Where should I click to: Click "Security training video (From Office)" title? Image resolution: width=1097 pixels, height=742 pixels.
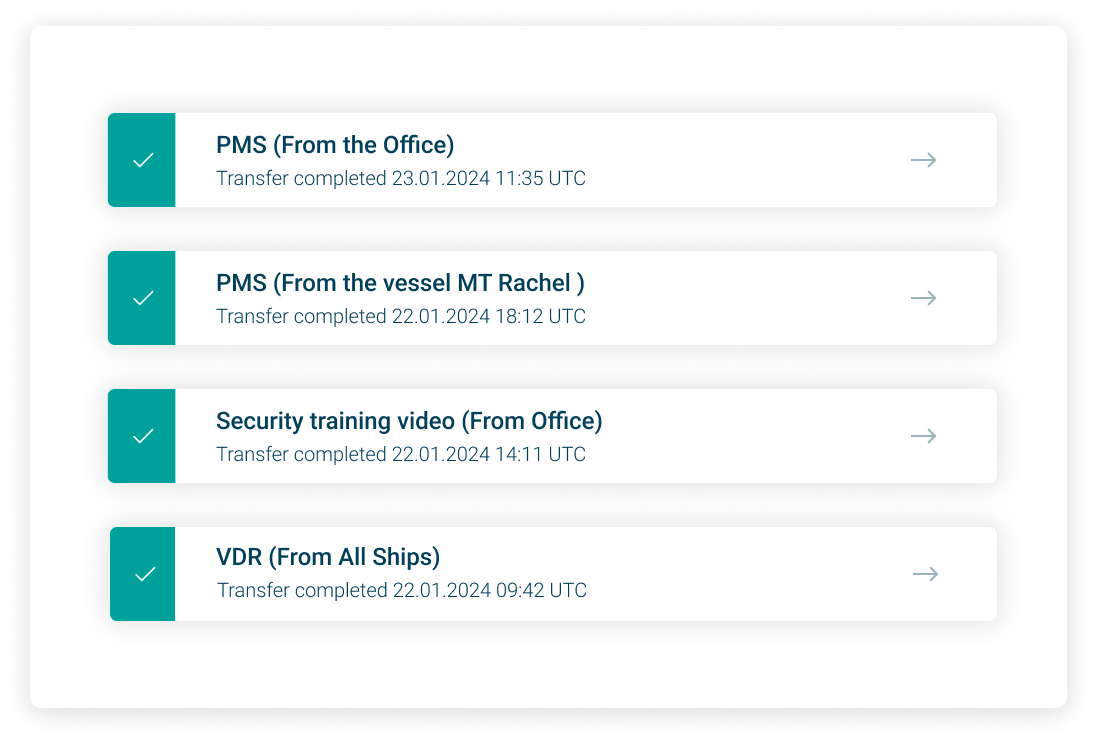tap(409, 421)
